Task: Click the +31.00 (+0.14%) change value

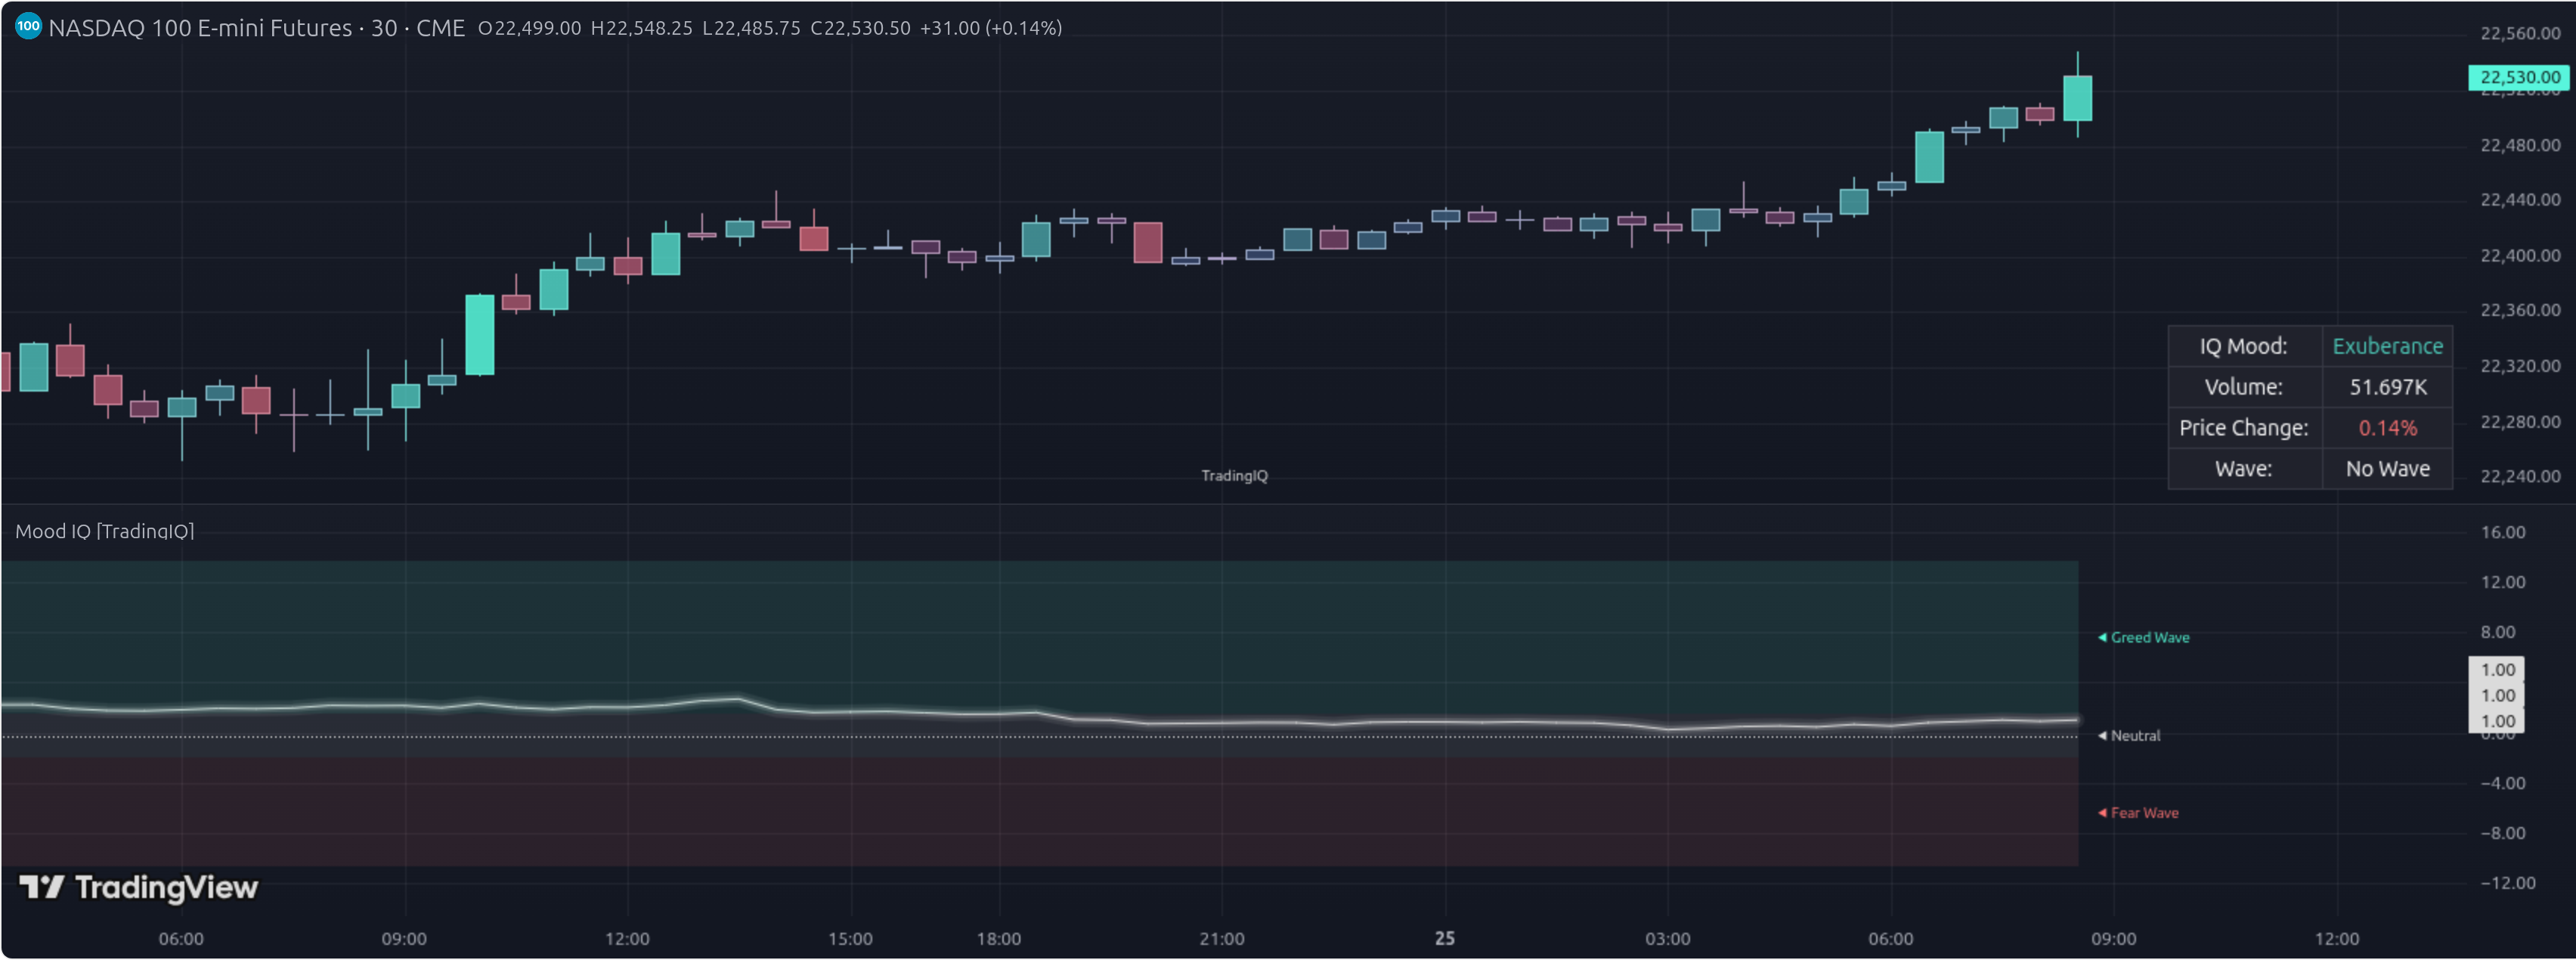Action: [990, 28]
